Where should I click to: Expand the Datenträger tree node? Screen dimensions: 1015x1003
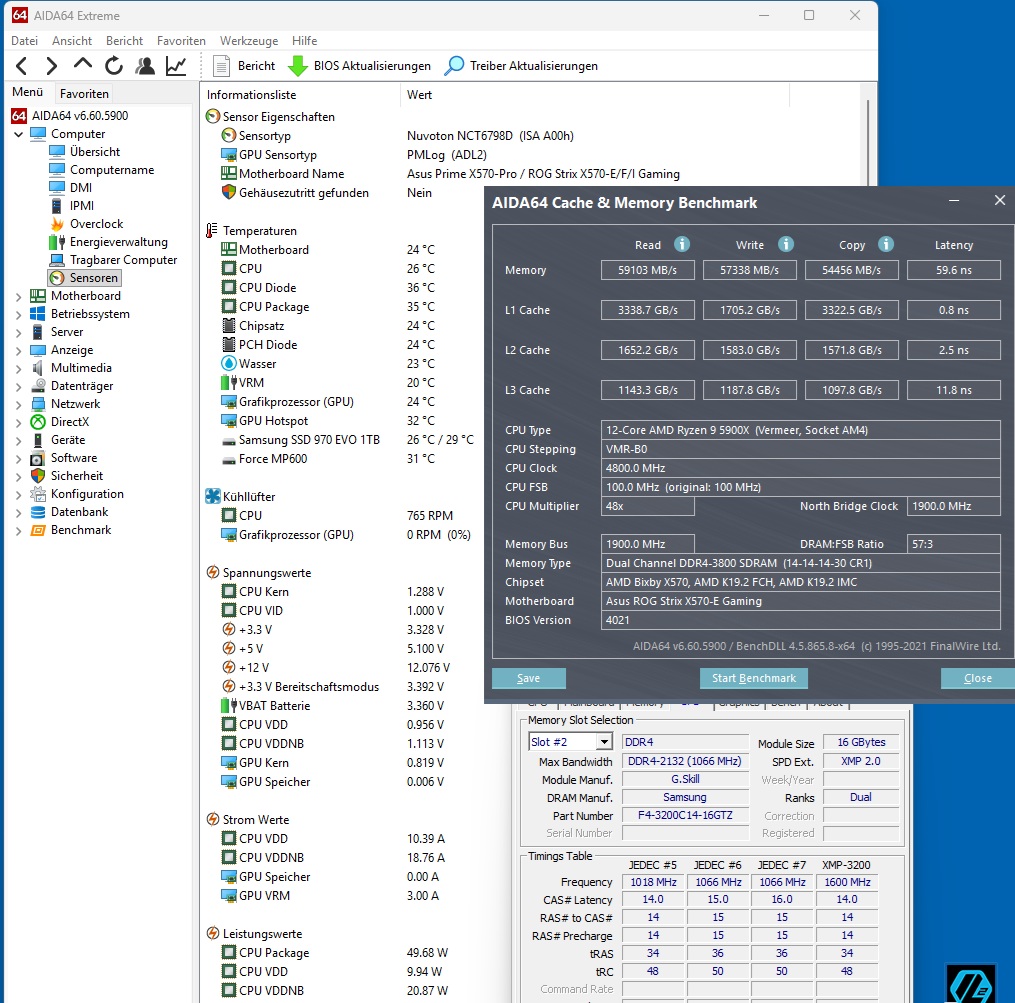pos(18,387)
